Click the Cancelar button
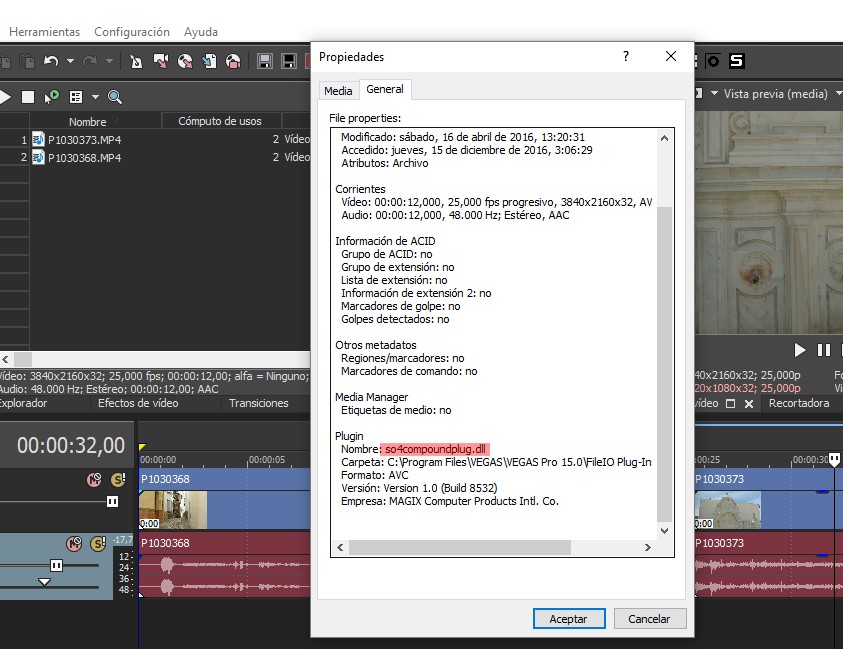 (649, 619)
